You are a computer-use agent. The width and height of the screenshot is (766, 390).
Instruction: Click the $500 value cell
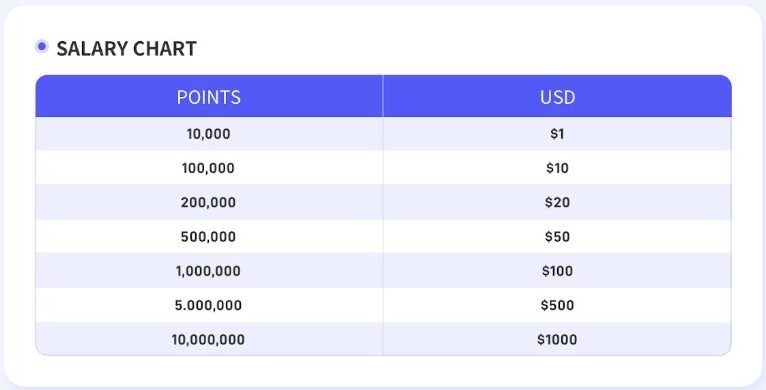[557, 305]
